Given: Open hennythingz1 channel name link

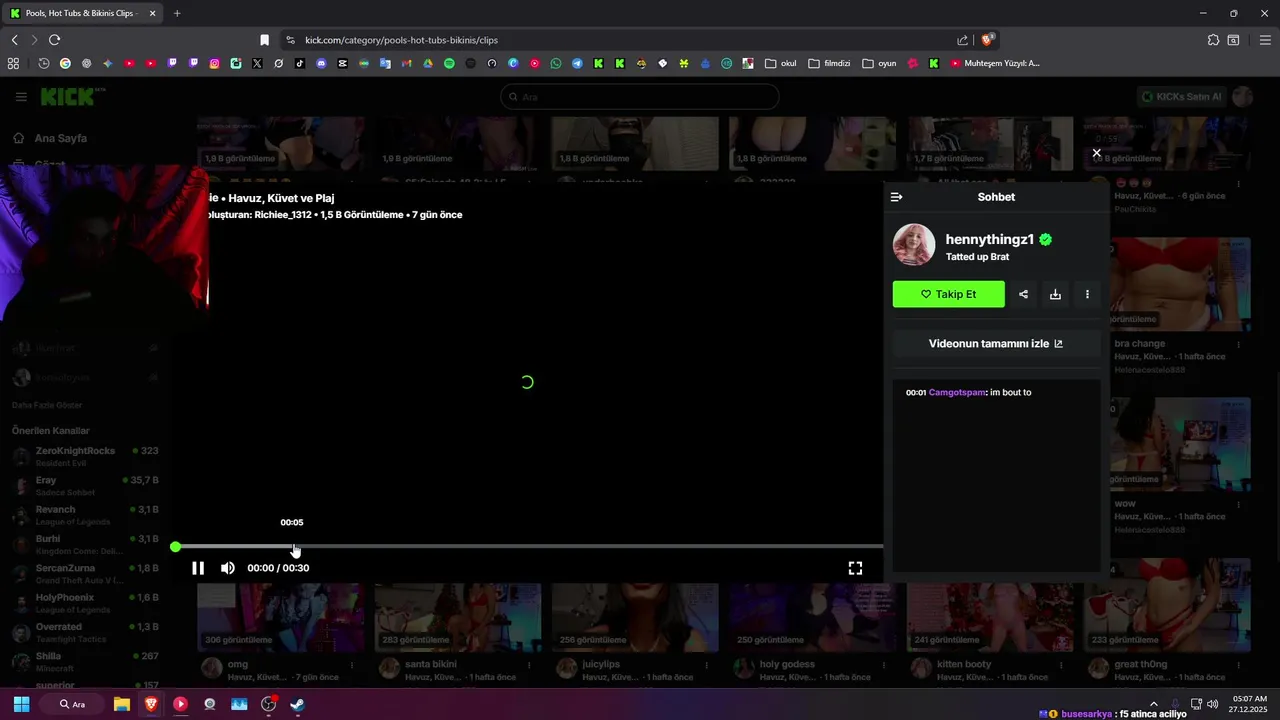Looking at the screenshot, I should (x=989, y=239).
